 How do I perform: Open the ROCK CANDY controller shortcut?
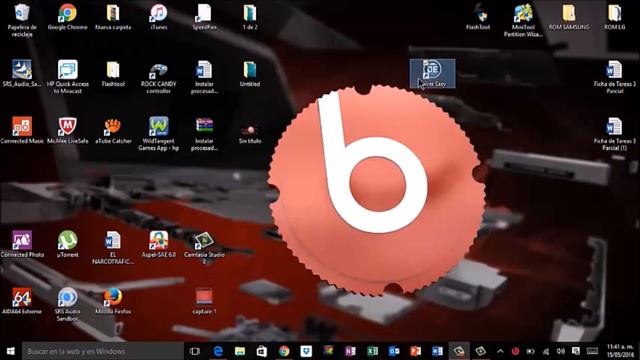159,77
